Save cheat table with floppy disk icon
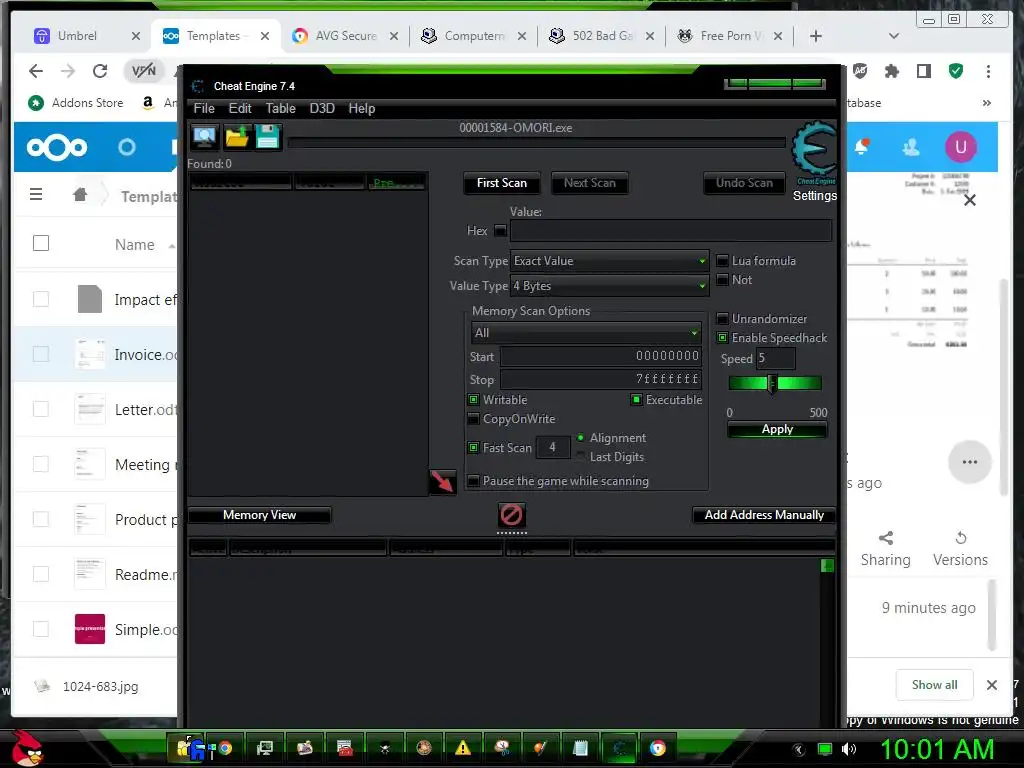Screen dimensions: 1024x768 point(267,137)
